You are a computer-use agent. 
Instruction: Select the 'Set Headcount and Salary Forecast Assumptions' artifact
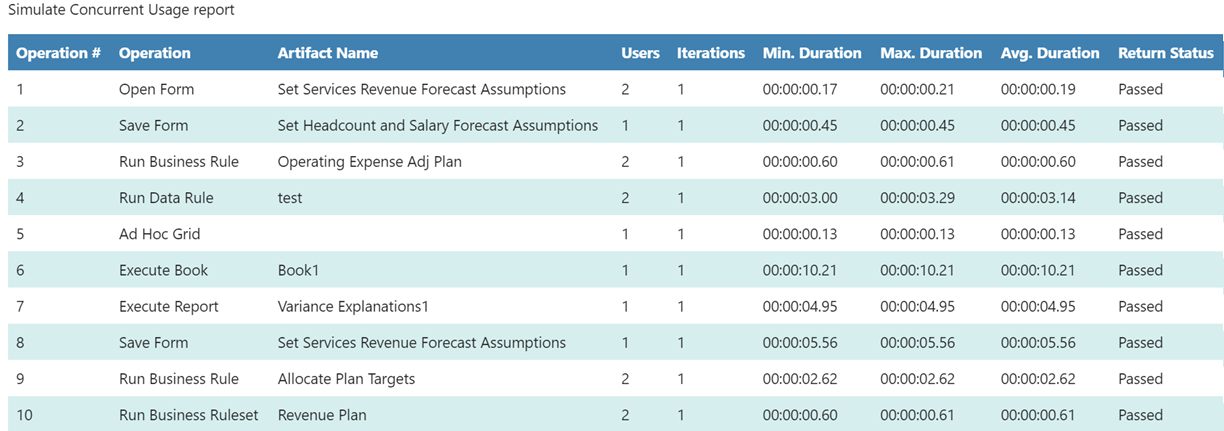click(x=437, y=125)
